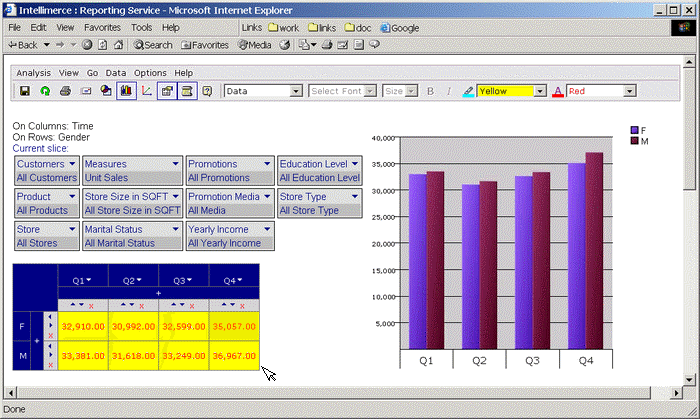Viewport: 700px width, 419px height.
Task: Open the report View menu
Action: tap(69, 73)
